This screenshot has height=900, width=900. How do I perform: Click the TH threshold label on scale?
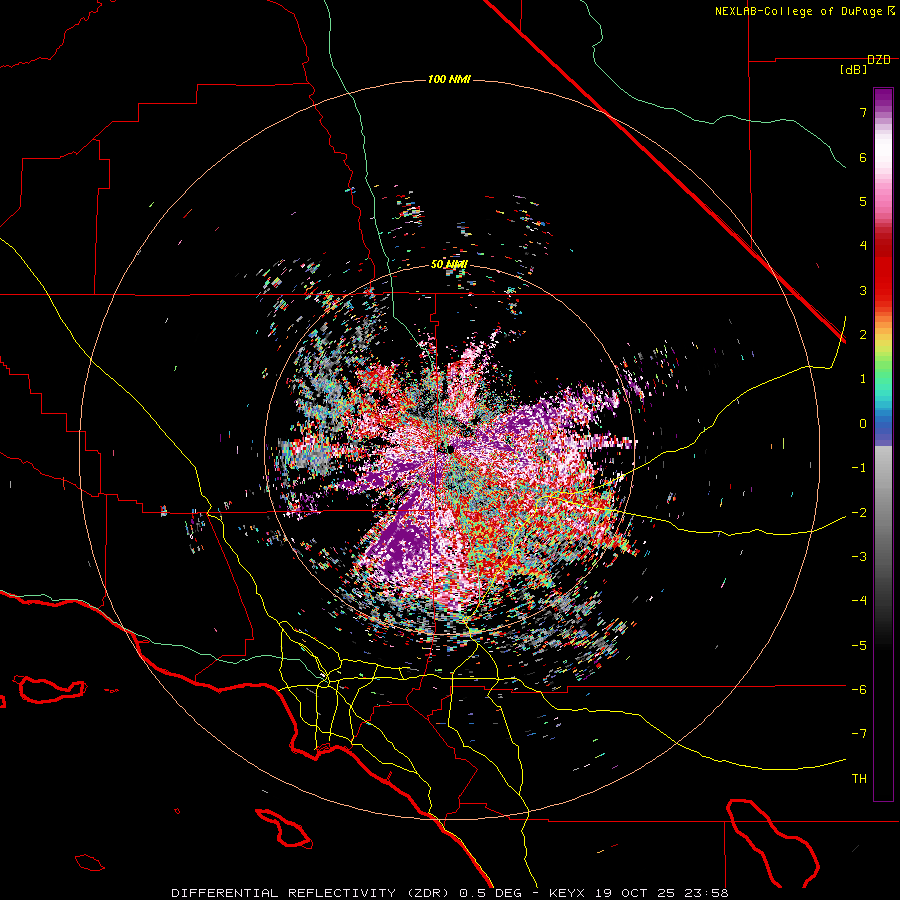tap(859, 778)
